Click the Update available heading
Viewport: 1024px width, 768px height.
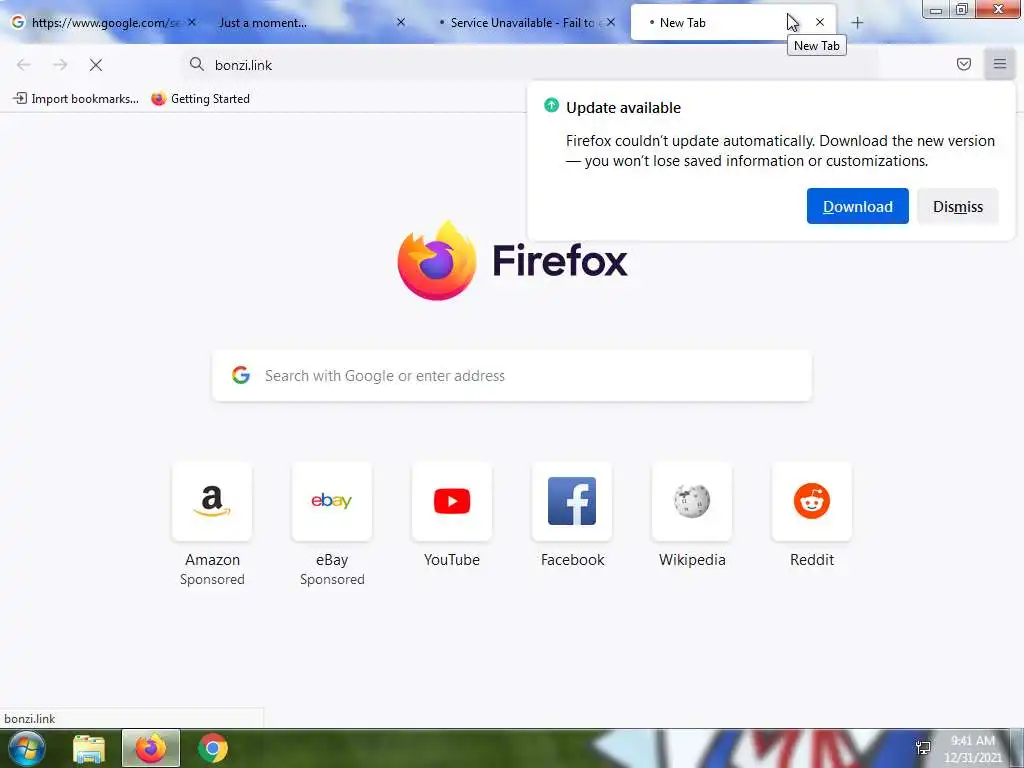[x=624, y=108]
